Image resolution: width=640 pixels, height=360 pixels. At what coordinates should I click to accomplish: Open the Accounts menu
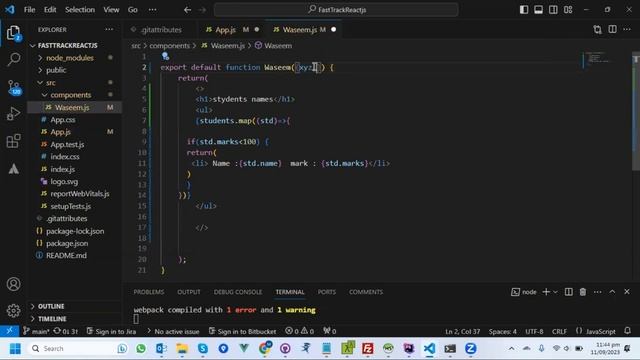click(x=13, y=284)
